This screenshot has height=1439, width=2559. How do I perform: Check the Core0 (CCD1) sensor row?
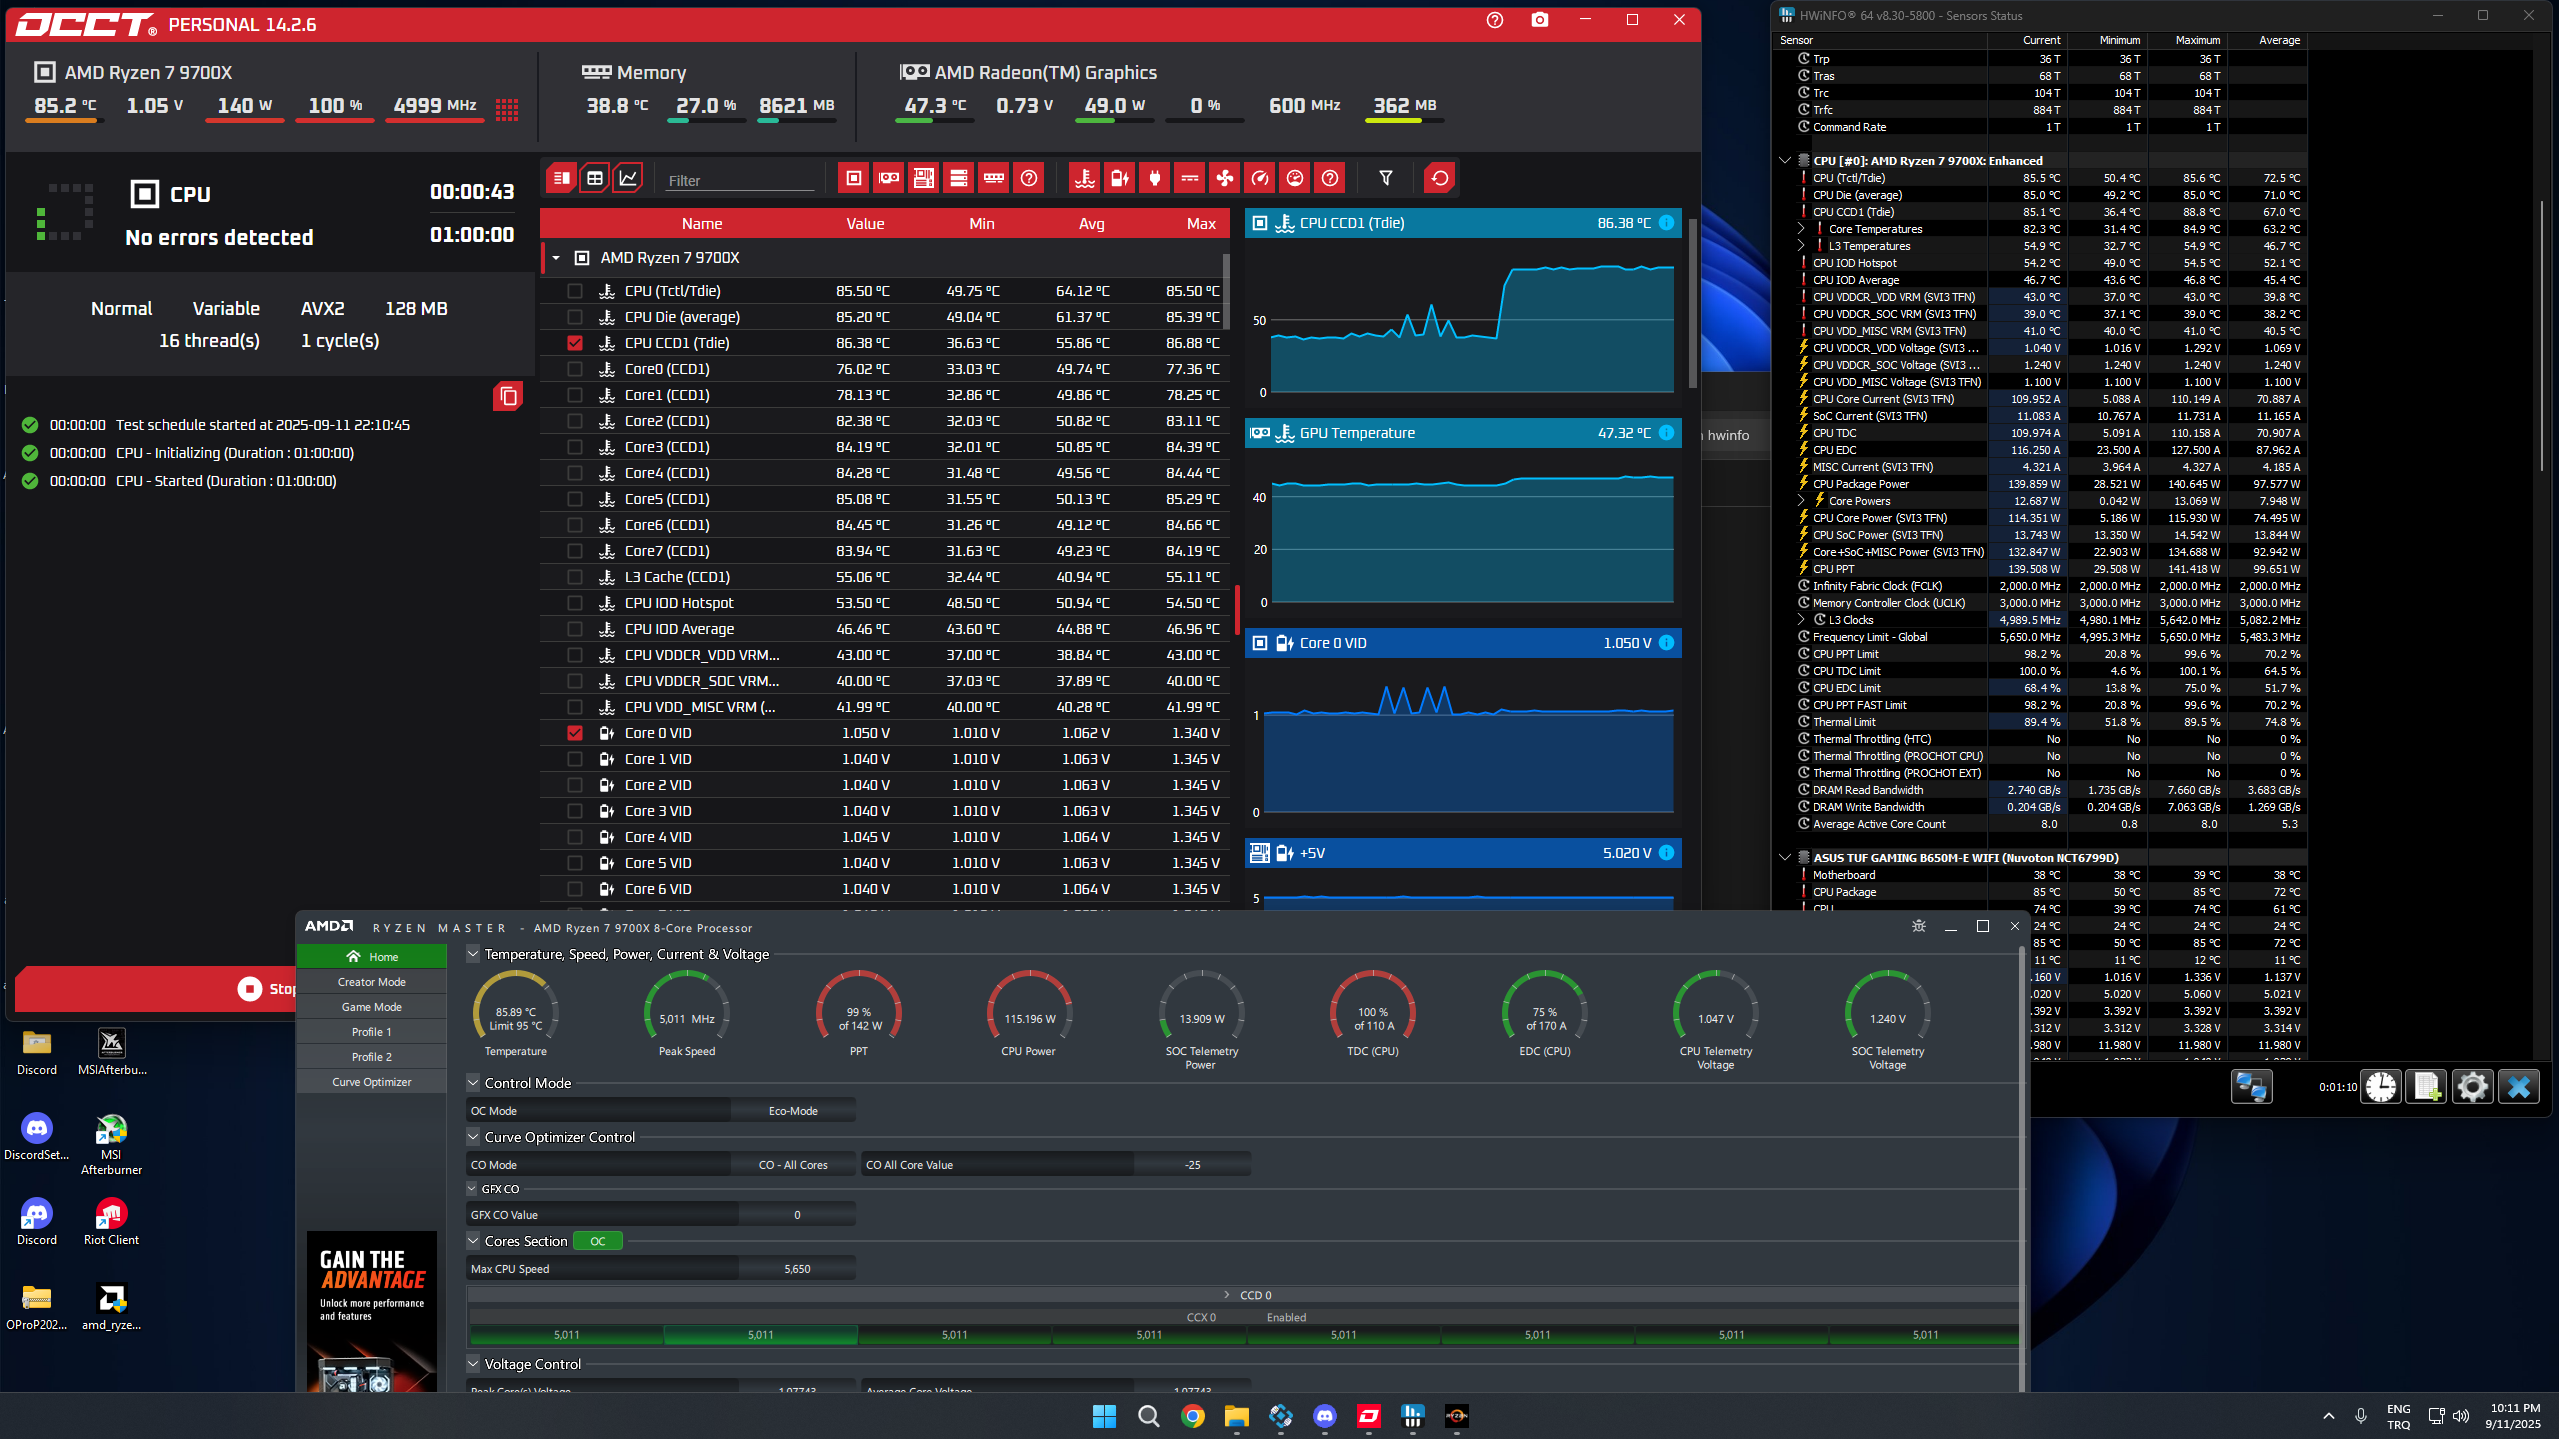click(x=575, y=369)
